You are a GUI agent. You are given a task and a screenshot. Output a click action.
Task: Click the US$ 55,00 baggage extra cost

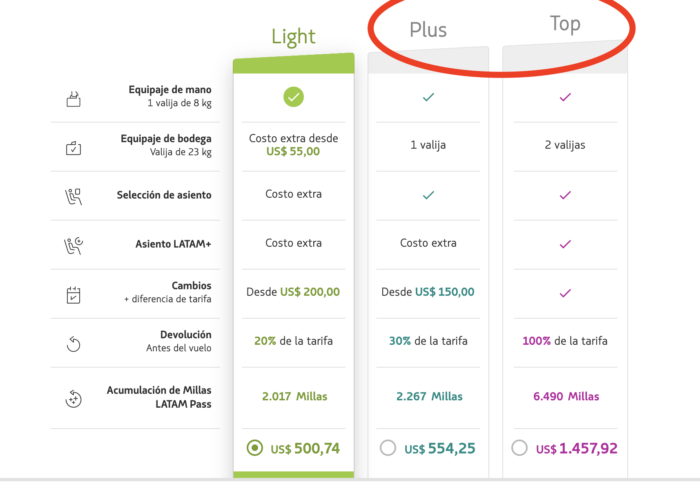293,151
